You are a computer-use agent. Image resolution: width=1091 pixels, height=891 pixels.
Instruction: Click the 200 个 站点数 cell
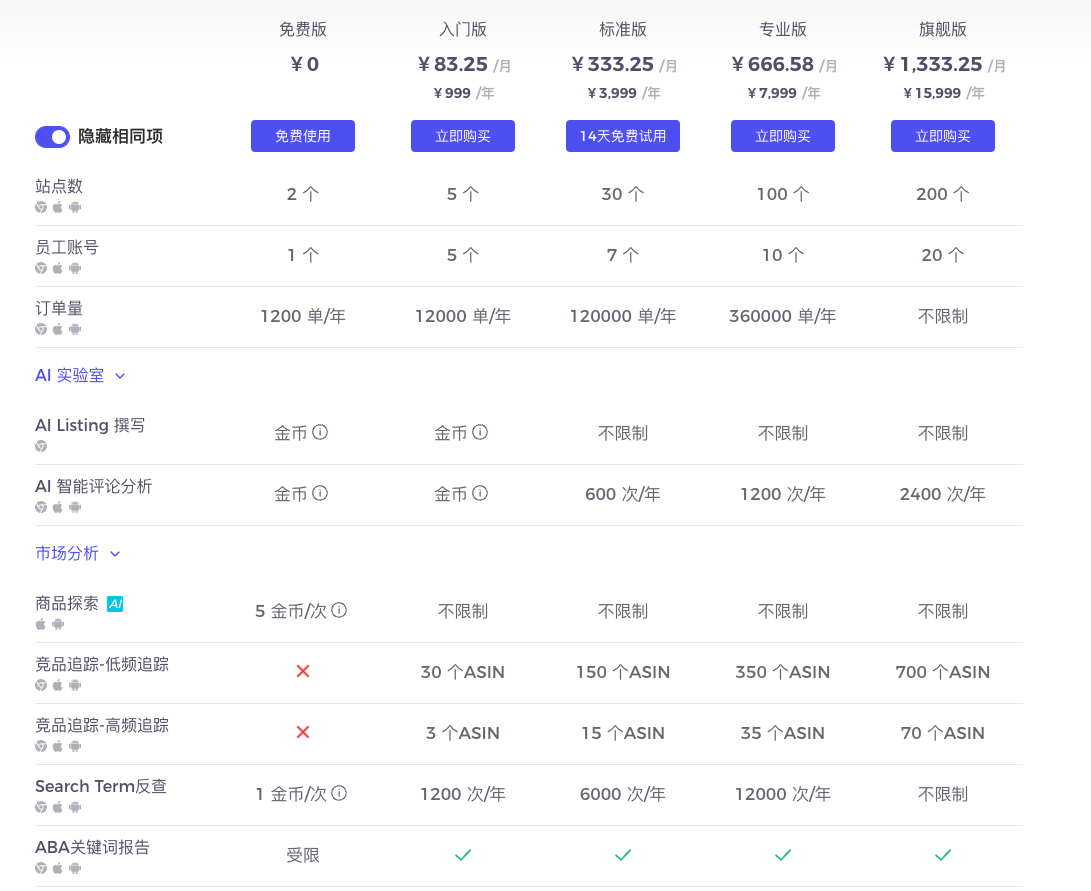pyautogui.click(x=943, y=194)
